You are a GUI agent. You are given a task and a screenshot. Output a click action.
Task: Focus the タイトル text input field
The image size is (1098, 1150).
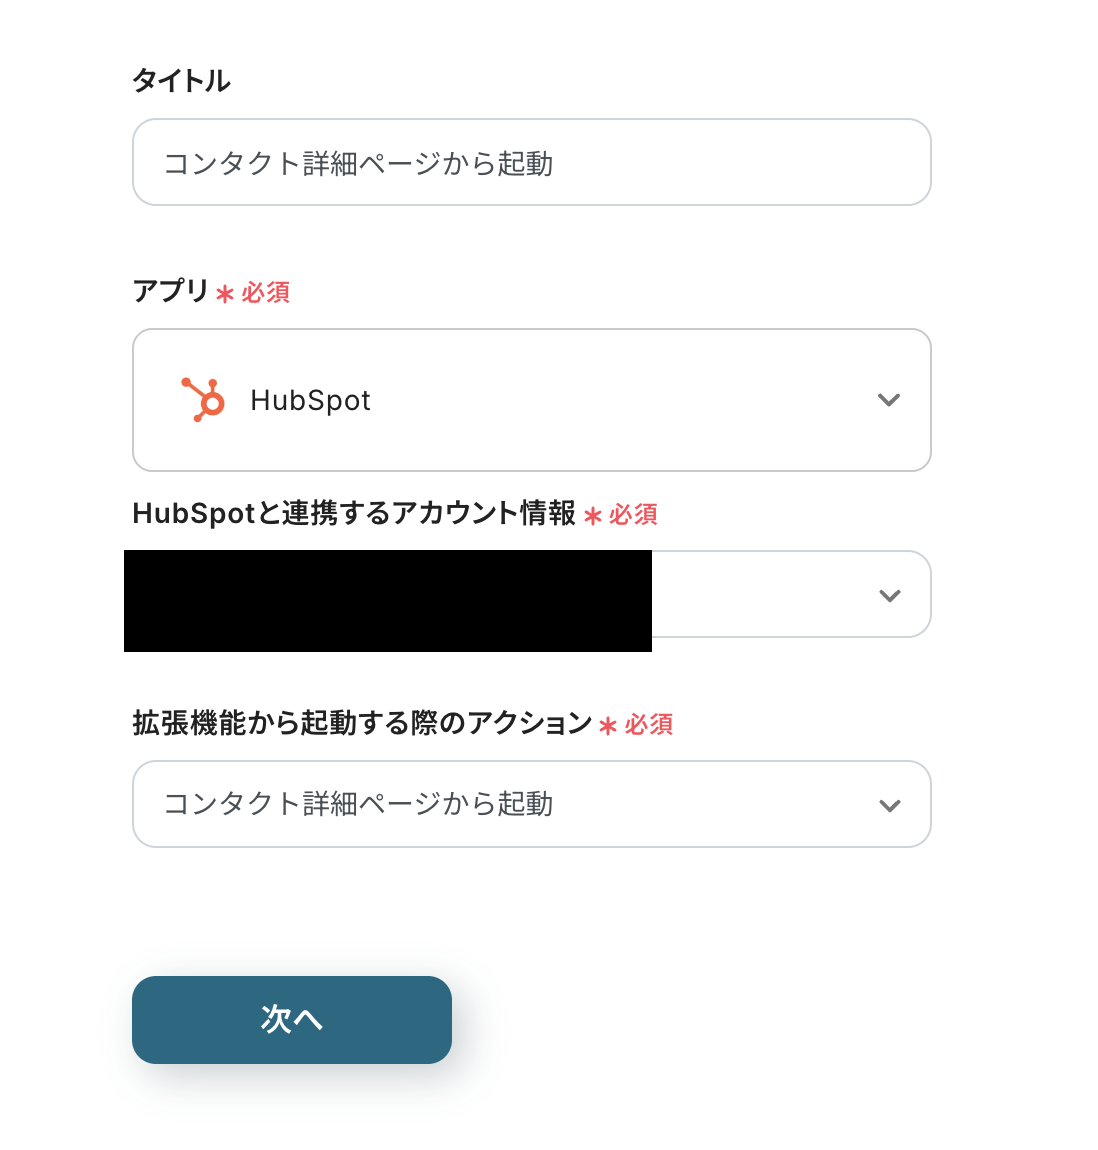pos(531,163)
